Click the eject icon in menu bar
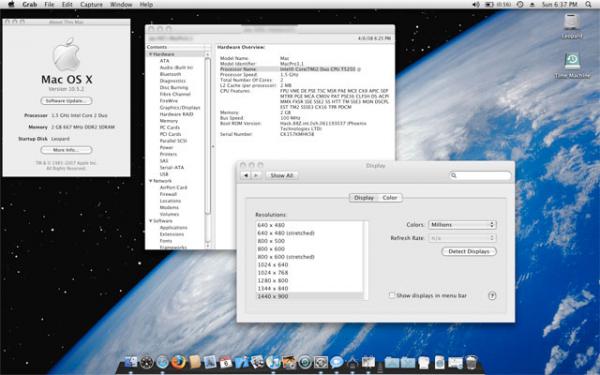This screenshot has height=375, width=600. tap(532, 5)
